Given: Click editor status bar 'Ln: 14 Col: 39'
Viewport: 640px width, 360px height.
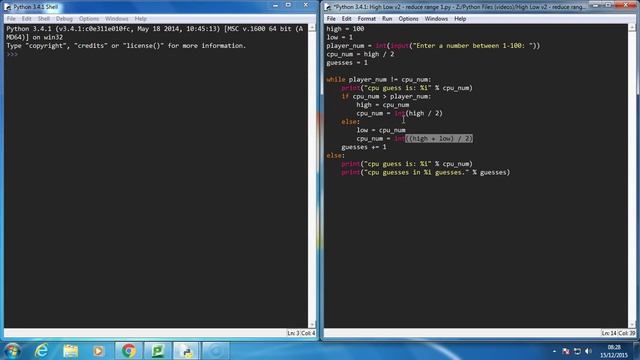Looking at the screenshot, I should pyautogui.click(x=618, y=333).
